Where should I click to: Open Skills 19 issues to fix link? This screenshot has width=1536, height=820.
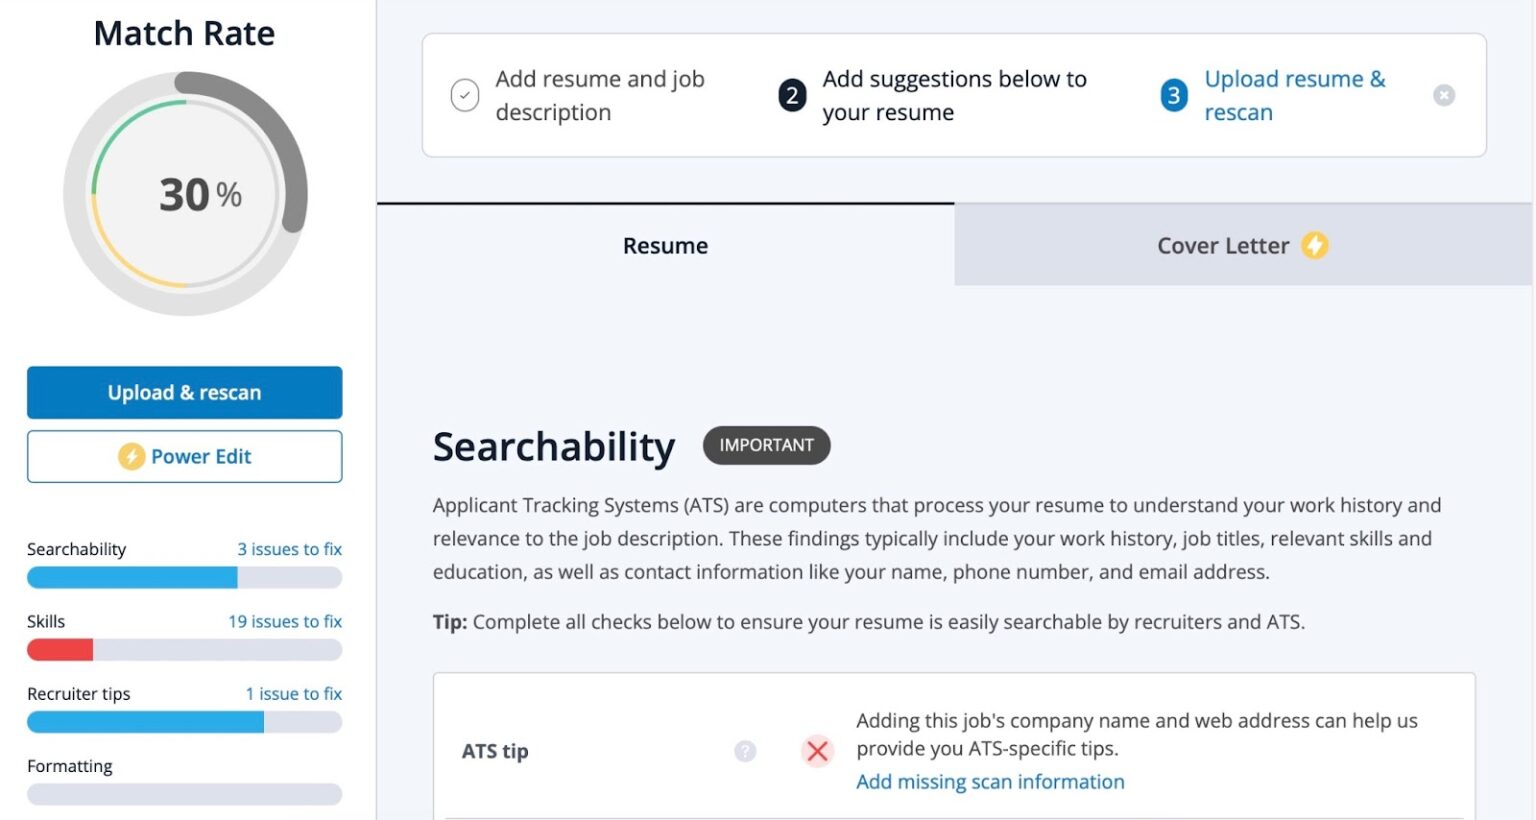click(x=284, y=621)
